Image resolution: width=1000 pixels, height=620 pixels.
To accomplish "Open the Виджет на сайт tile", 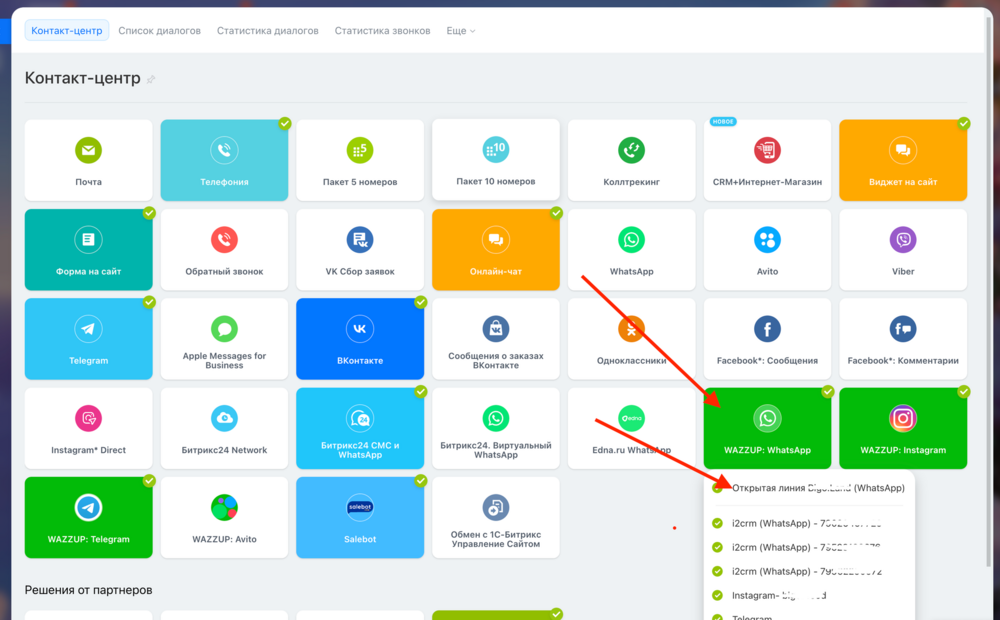I will pos(904,160).
